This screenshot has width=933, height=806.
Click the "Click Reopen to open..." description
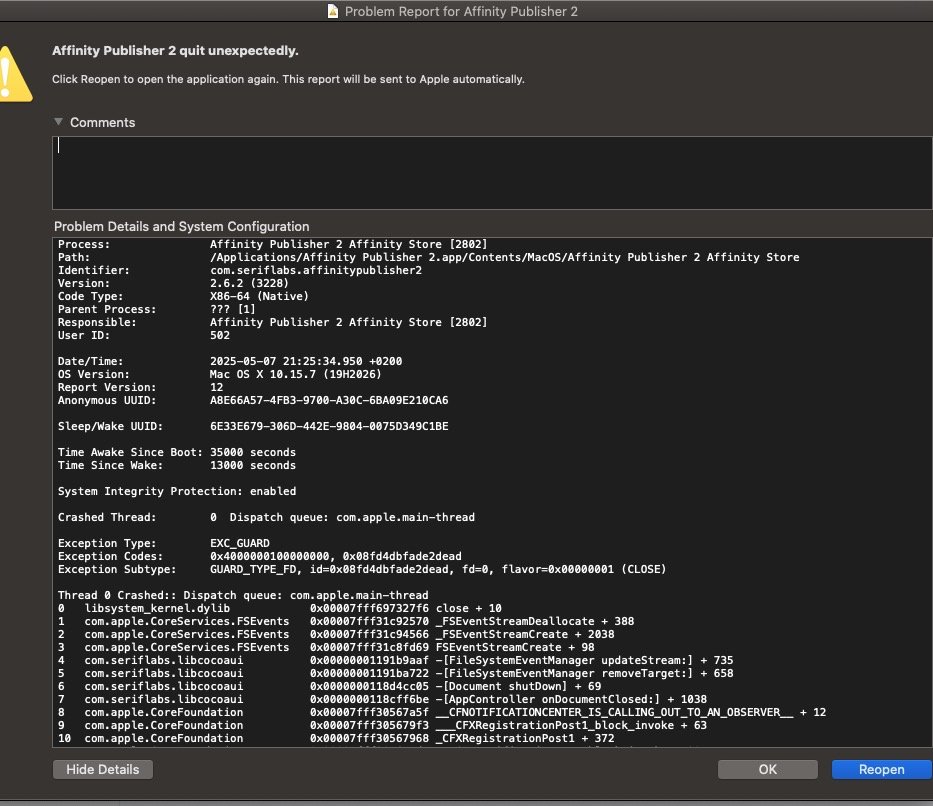tap(288, 79)
